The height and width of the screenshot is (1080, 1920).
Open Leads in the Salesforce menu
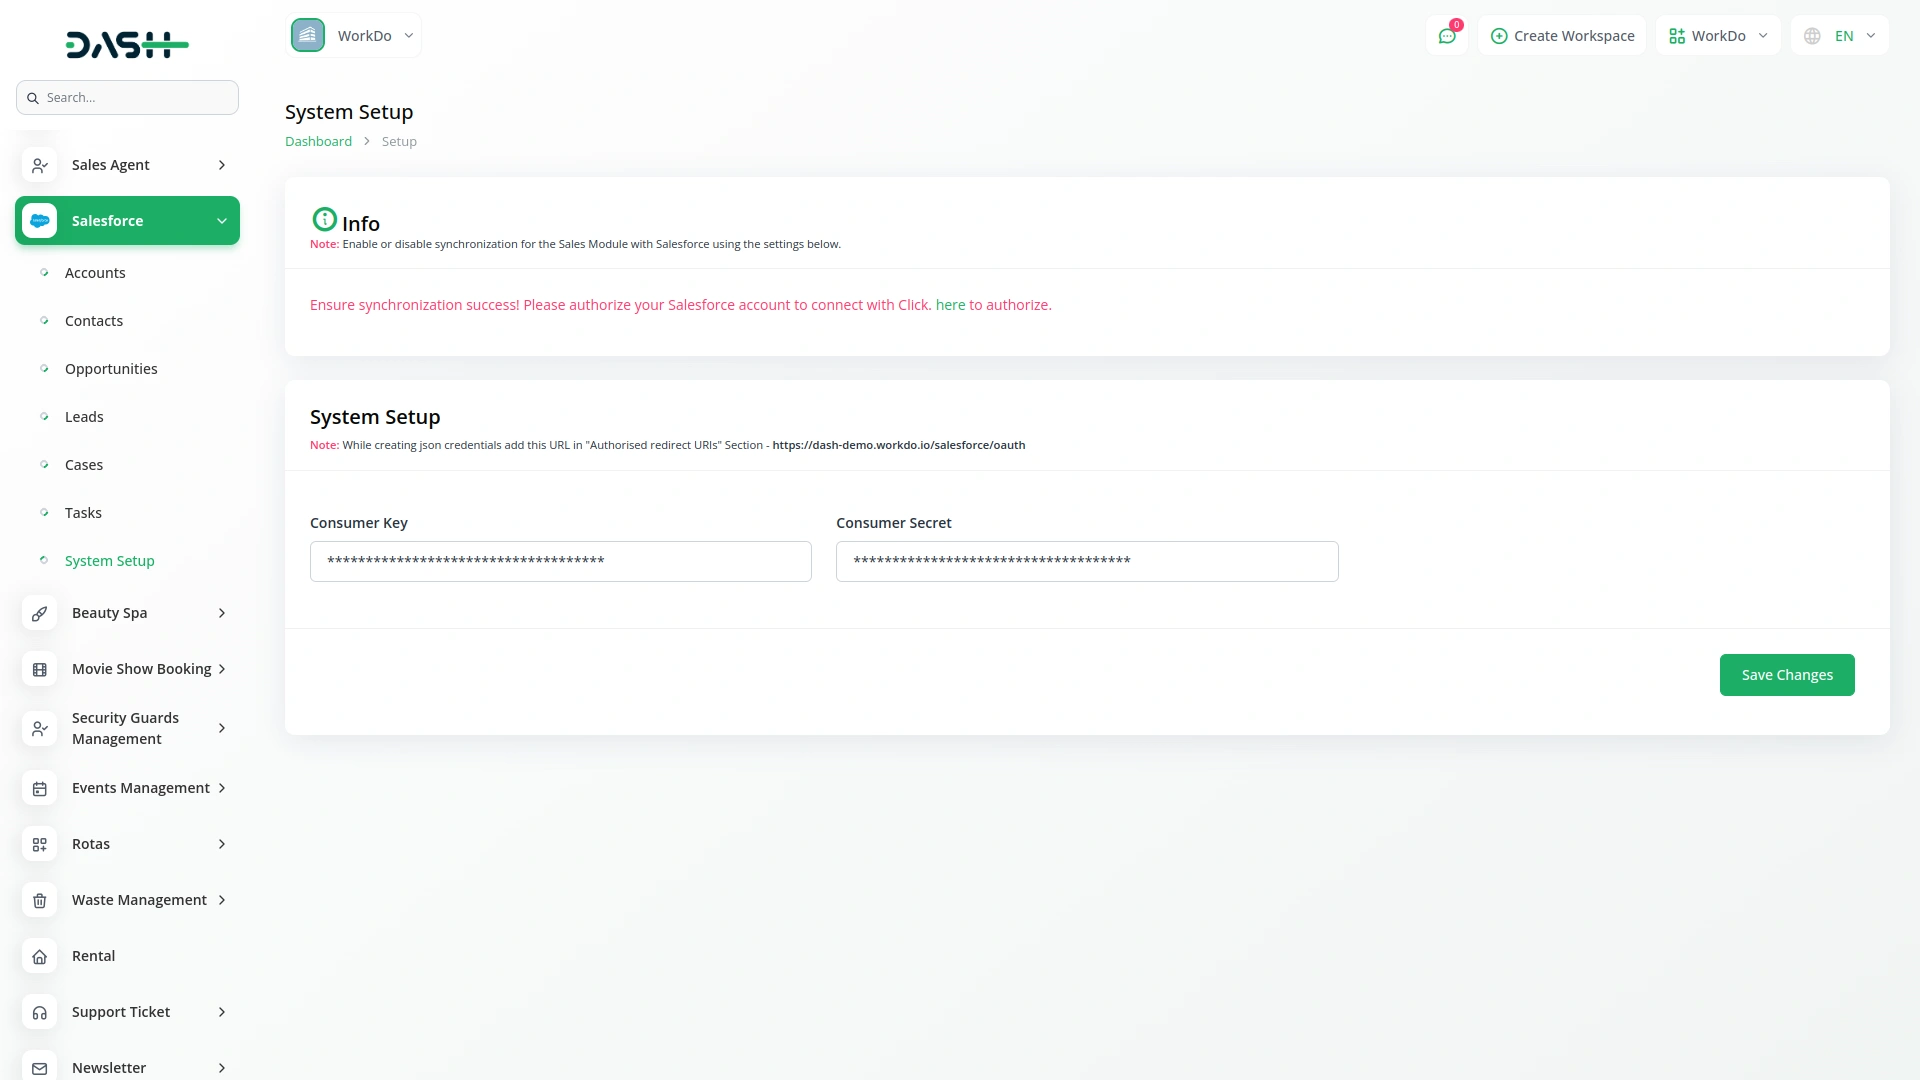pyautogui.click(x=84, y=417)
